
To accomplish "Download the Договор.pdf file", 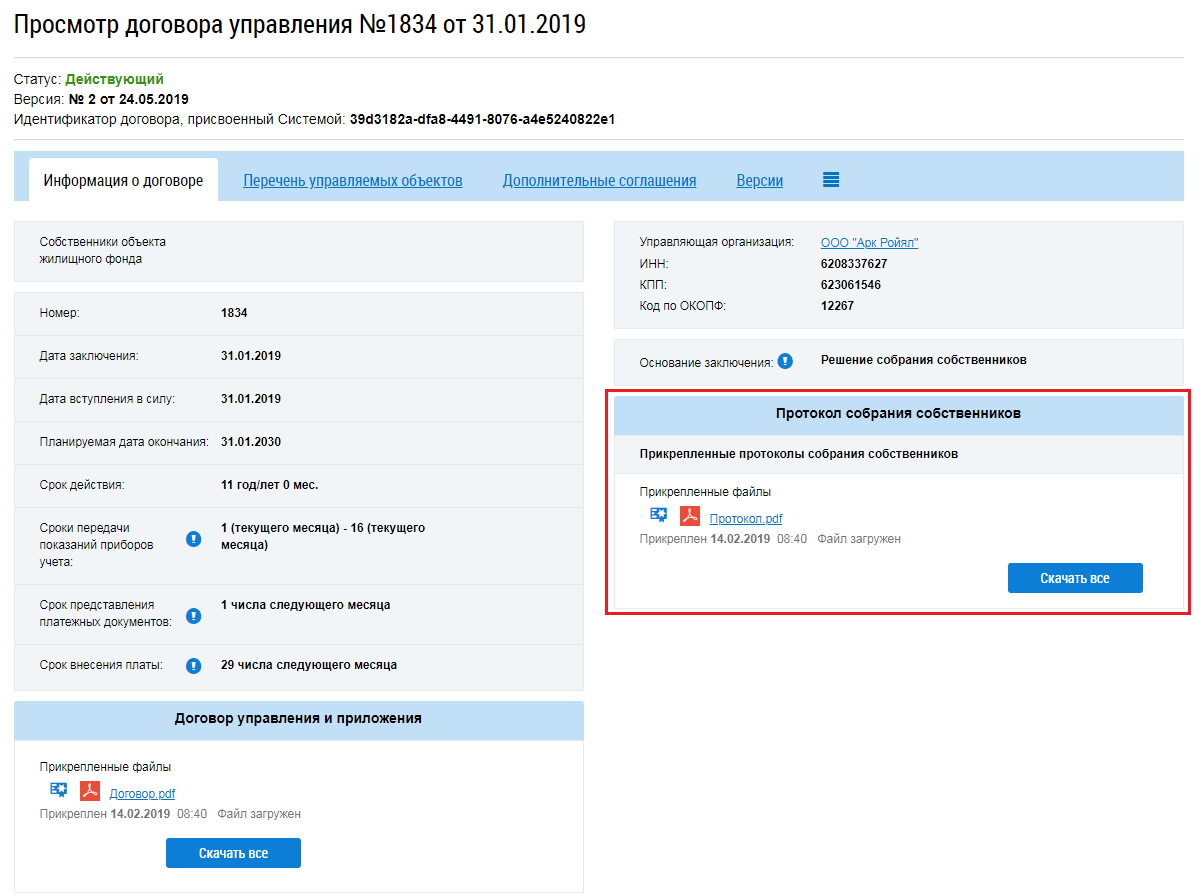I will (142, 794).
